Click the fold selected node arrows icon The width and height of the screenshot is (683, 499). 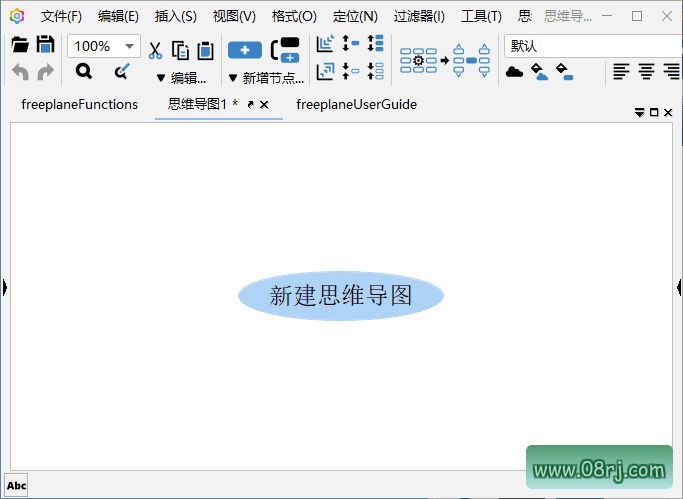[x=351, y=71]
